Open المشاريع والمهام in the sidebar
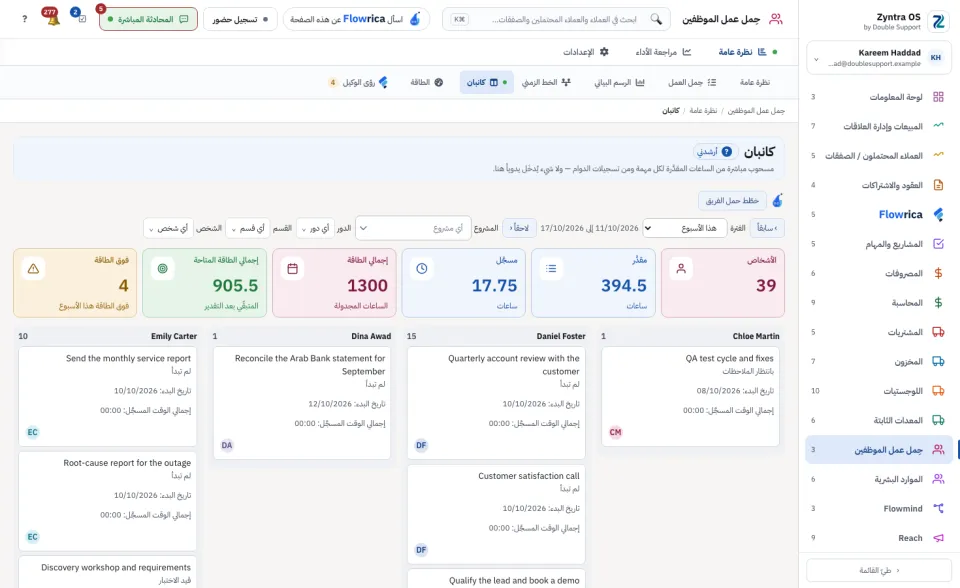Screen dimensions: 960x588 point(879,244)
